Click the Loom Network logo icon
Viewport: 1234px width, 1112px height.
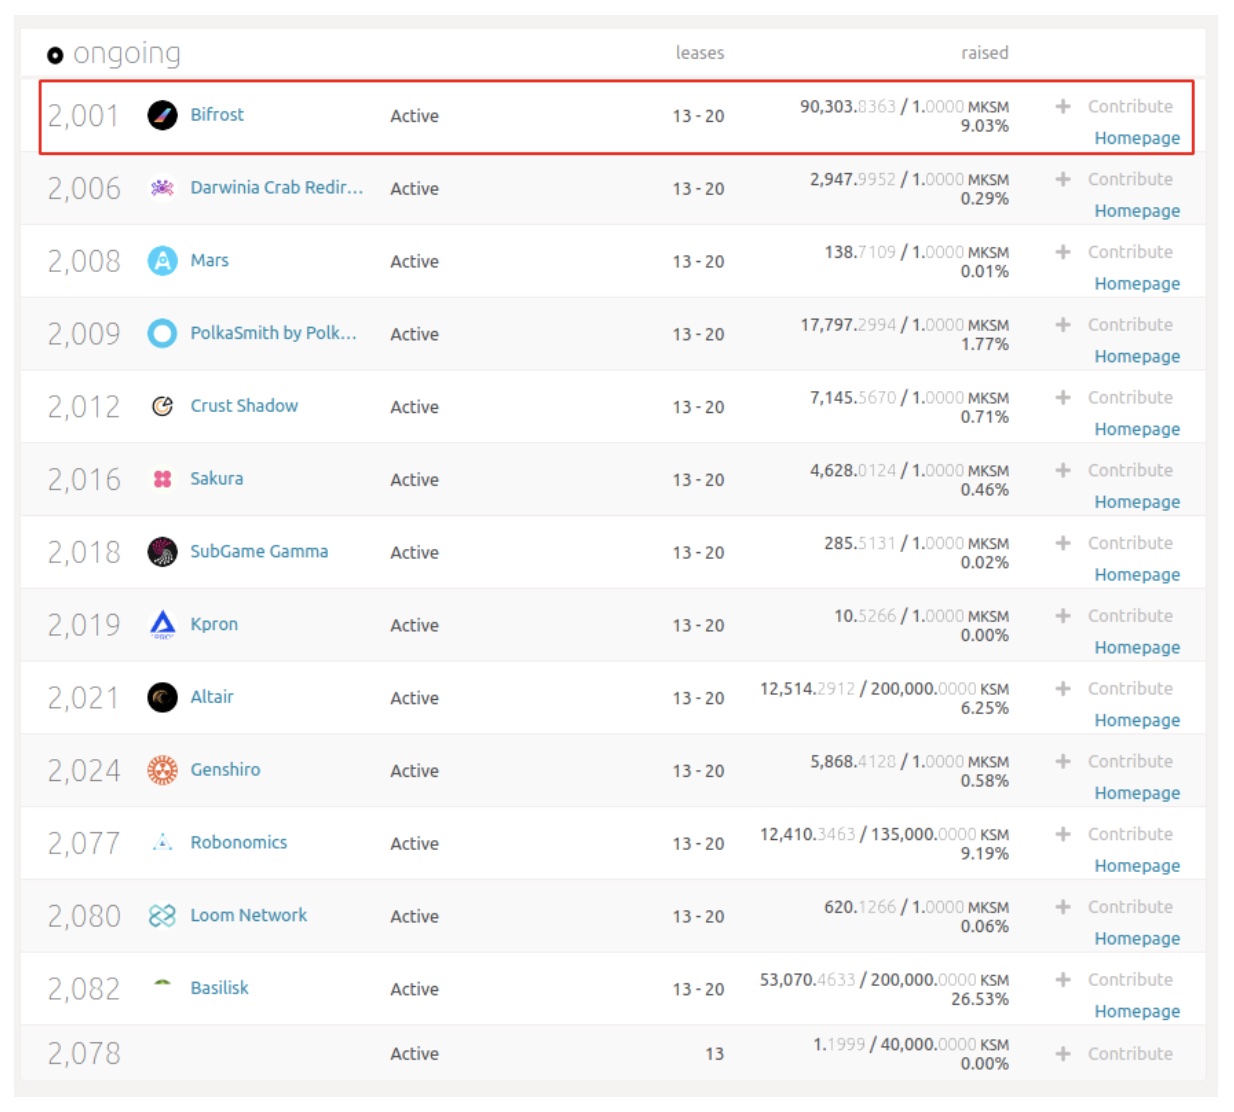click(162, 916)
